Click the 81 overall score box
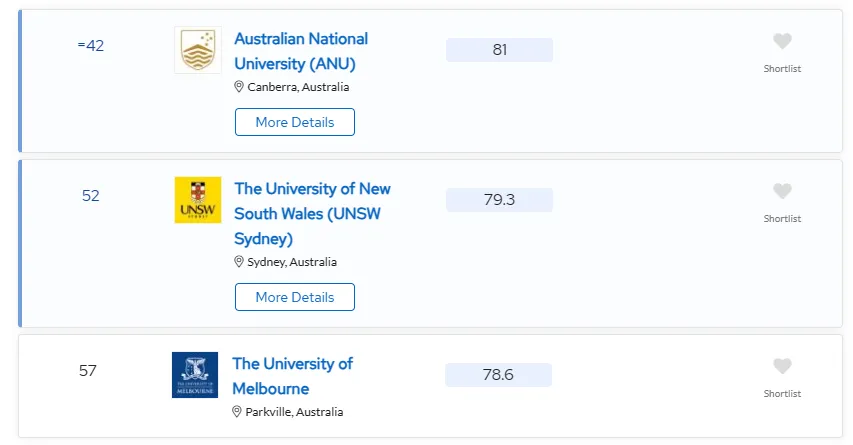Viewport: 853px width, 445px height. (x=499, y=50)
